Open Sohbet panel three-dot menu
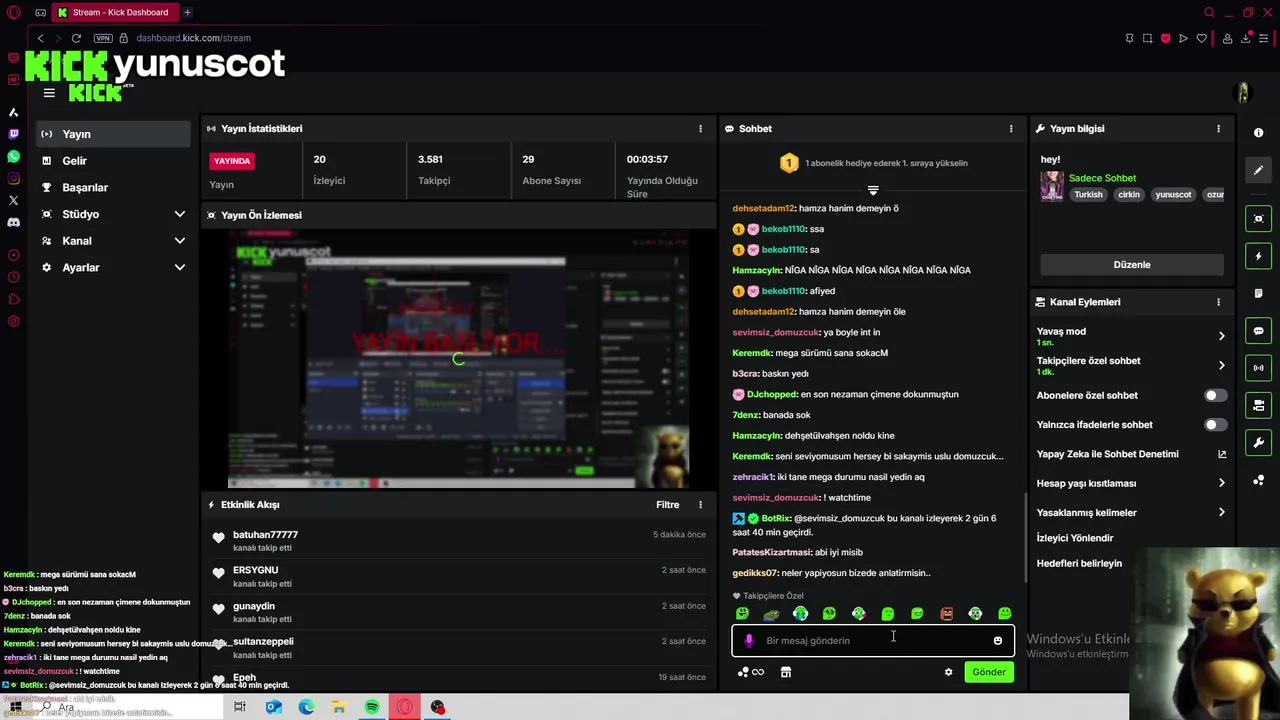The image size is (1280, 720). [x=1011, y=129]
